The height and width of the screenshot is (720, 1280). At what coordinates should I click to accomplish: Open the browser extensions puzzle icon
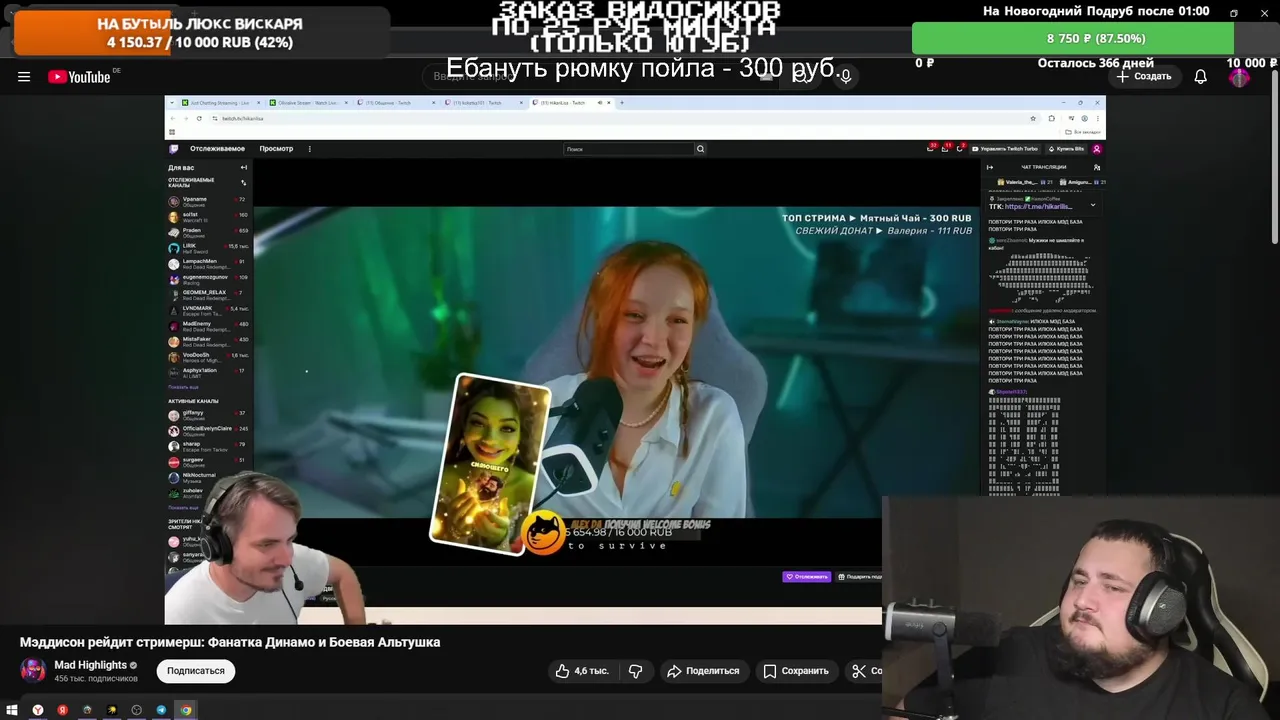(x=1051, y=118)
